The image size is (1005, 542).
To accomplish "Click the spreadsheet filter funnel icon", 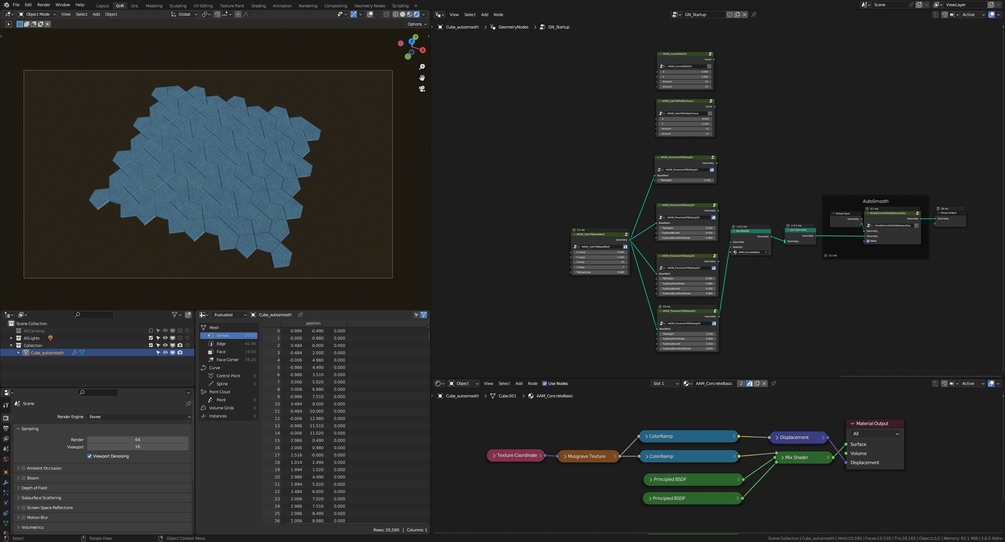I will tap(424, 315).
